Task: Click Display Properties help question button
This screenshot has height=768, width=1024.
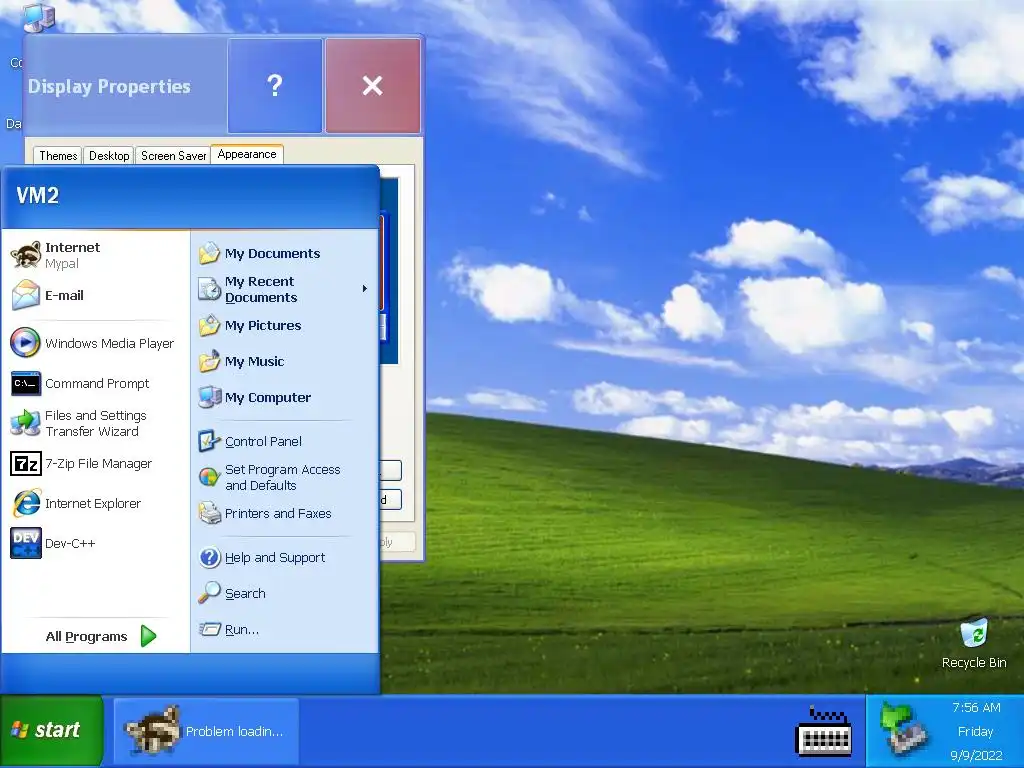Action: point(275,86)
